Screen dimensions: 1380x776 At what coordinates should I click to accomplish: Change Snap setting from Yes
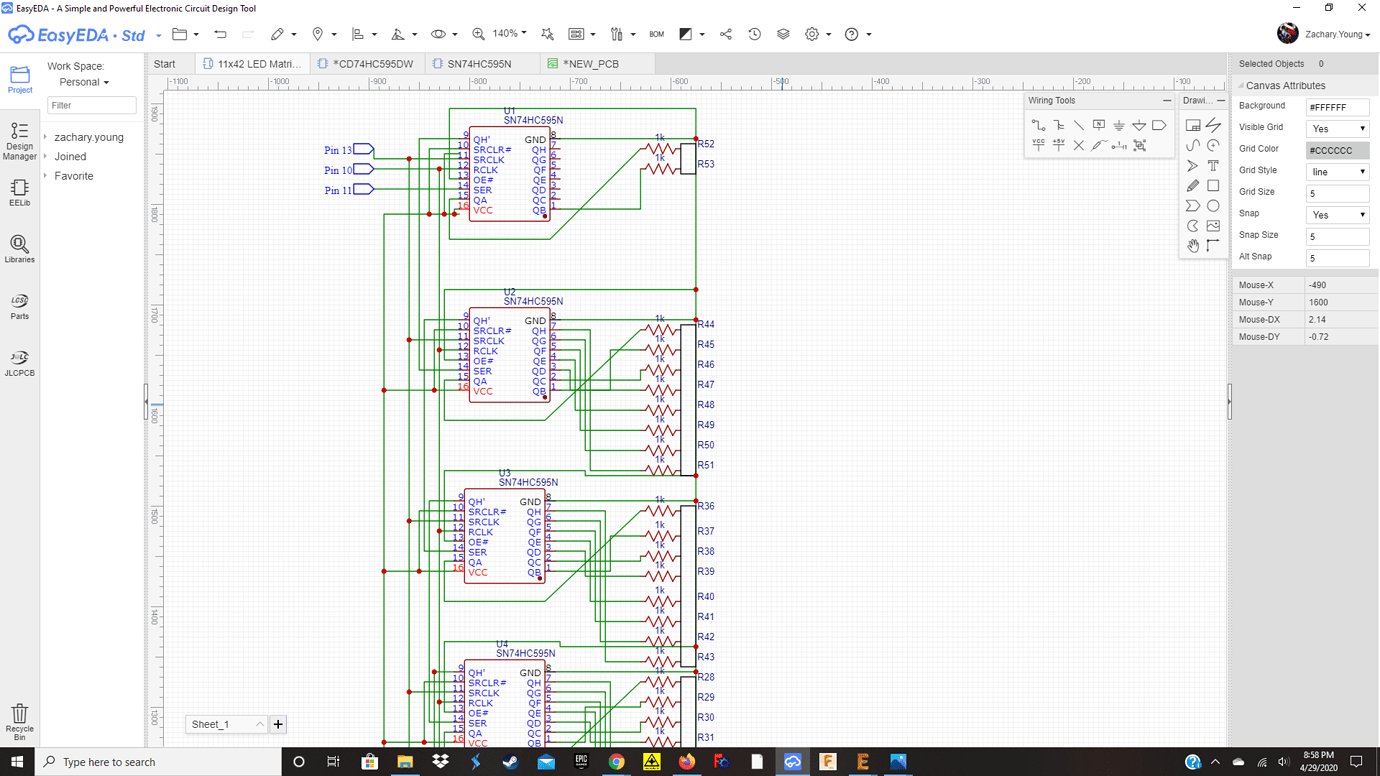1336,213
